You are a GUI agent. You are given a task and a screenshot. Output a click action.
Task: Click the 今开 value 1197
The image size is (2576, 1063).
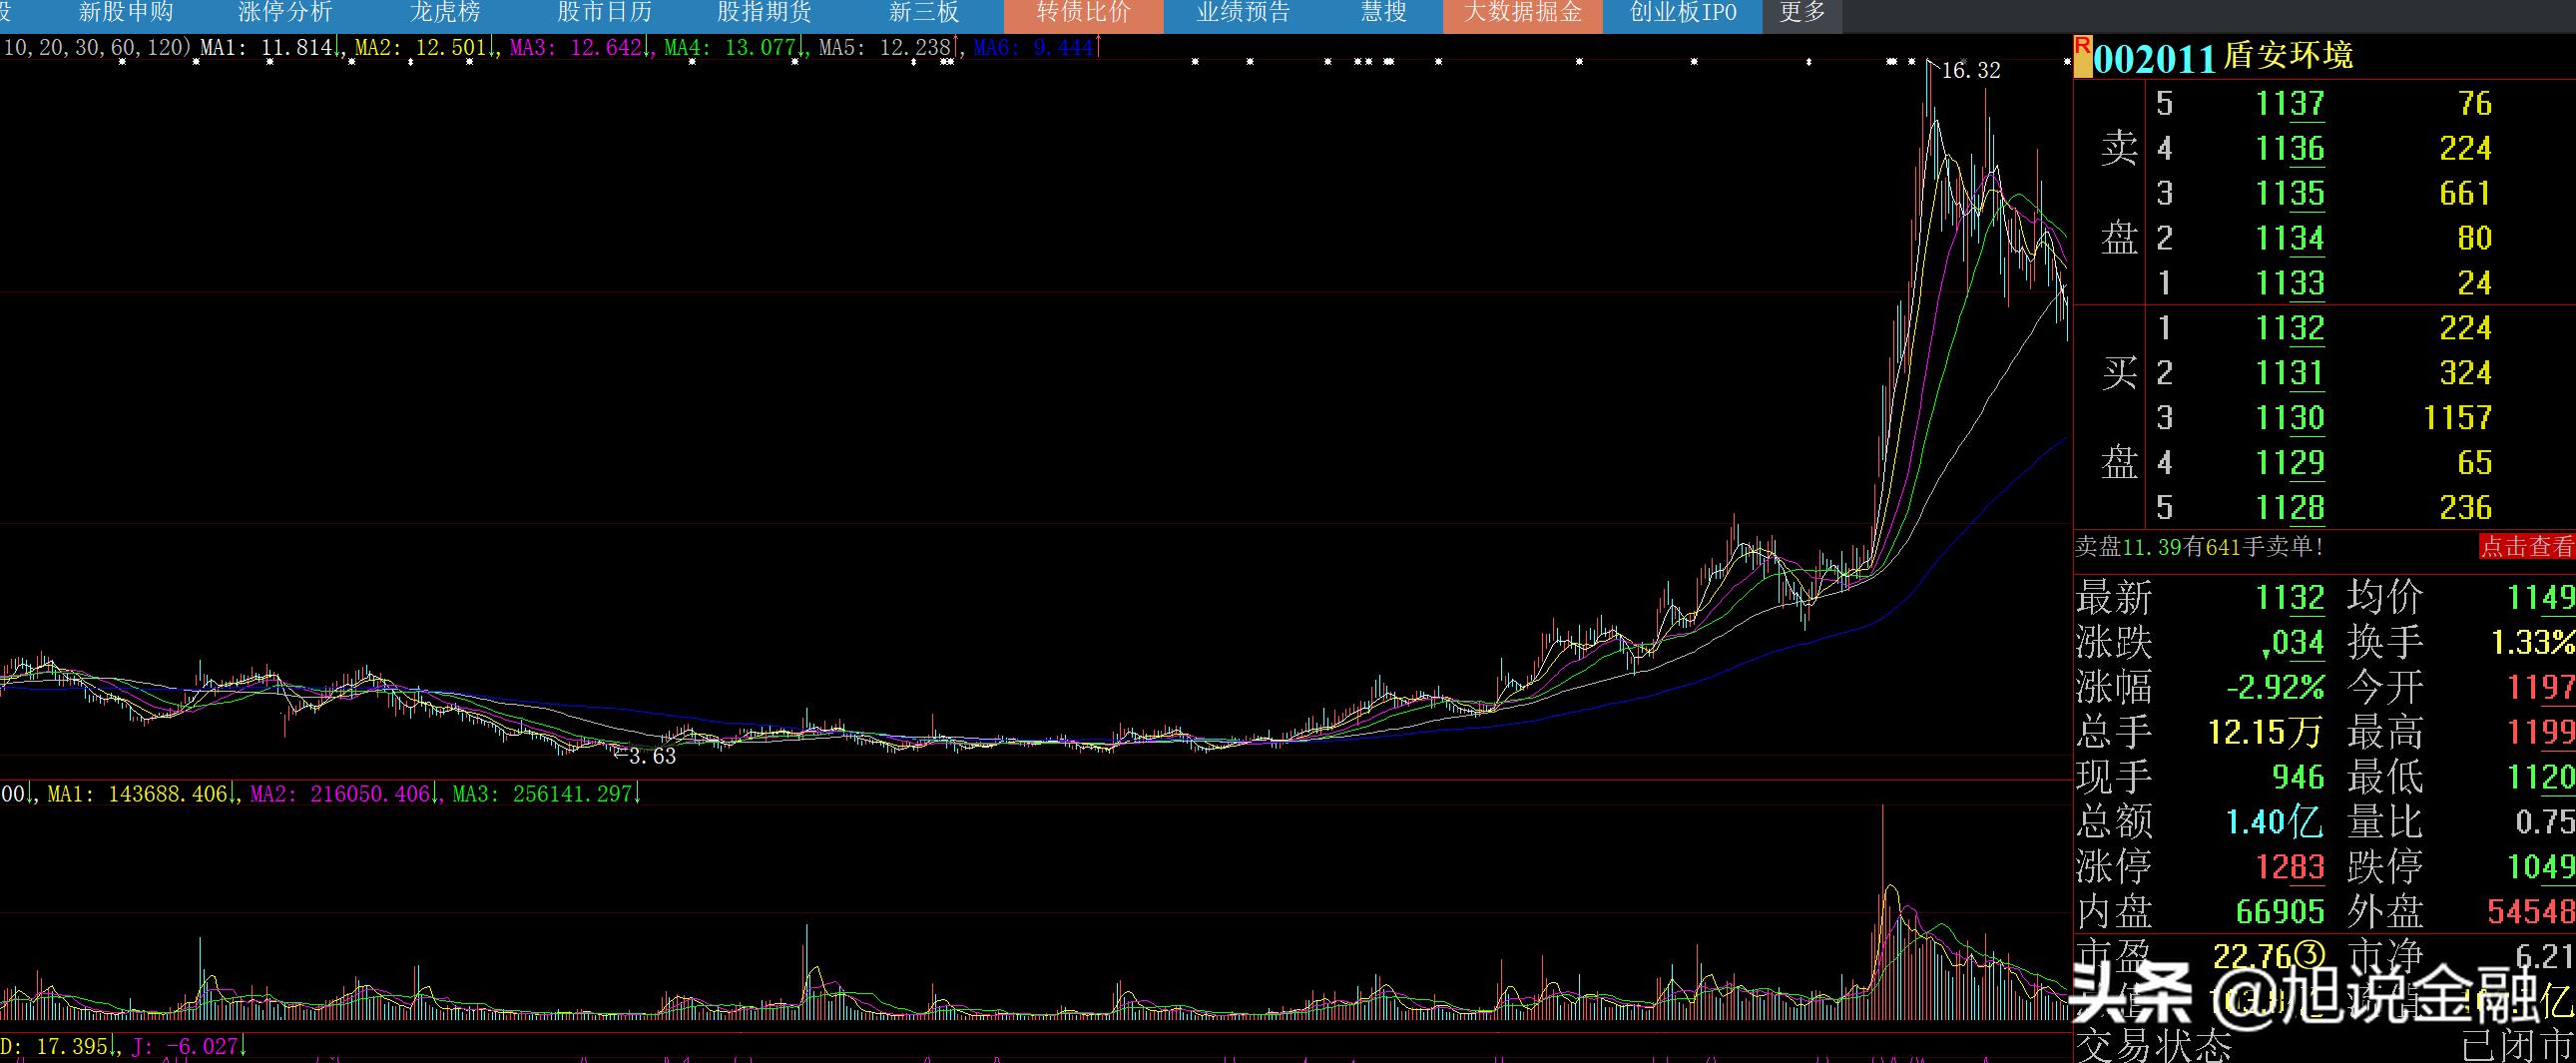click(x=2541, y=687)
